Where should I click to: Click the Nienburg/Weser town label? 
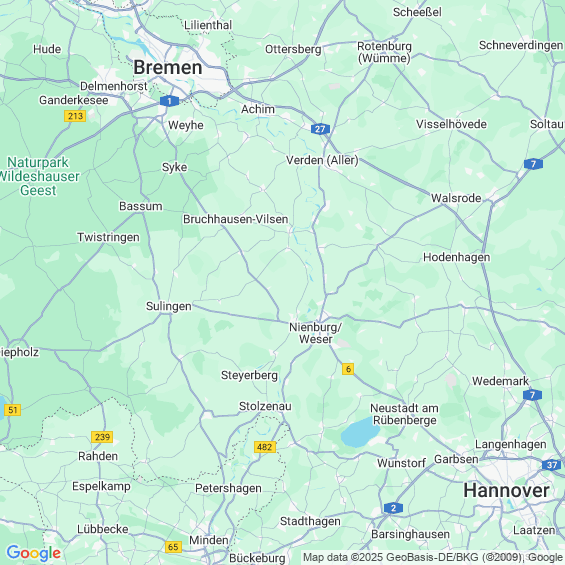pos(316,333)
